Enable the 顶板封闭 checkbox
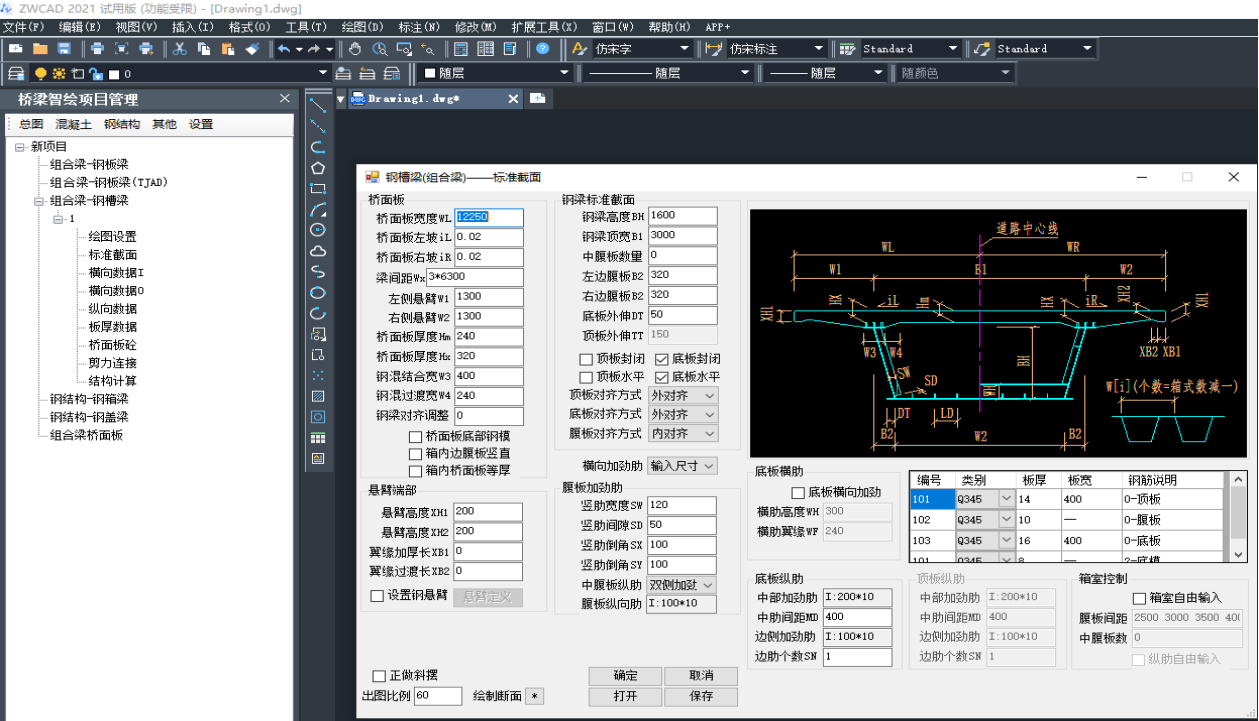This screenshot has width=1259, height=721. coord(587,359)
